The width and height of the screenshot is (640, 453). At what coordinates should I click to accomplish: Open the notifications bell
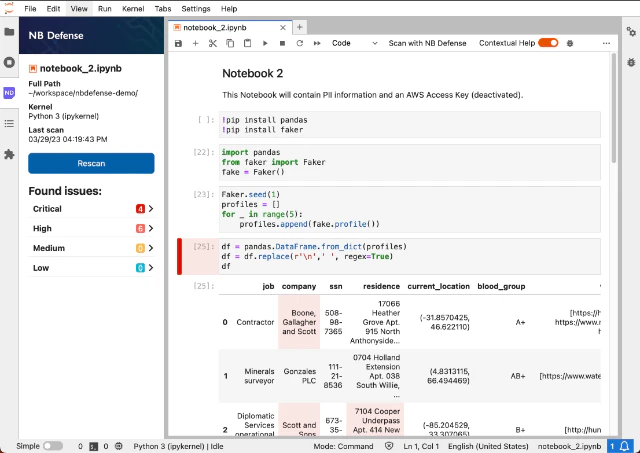click(x=624, y=446)
